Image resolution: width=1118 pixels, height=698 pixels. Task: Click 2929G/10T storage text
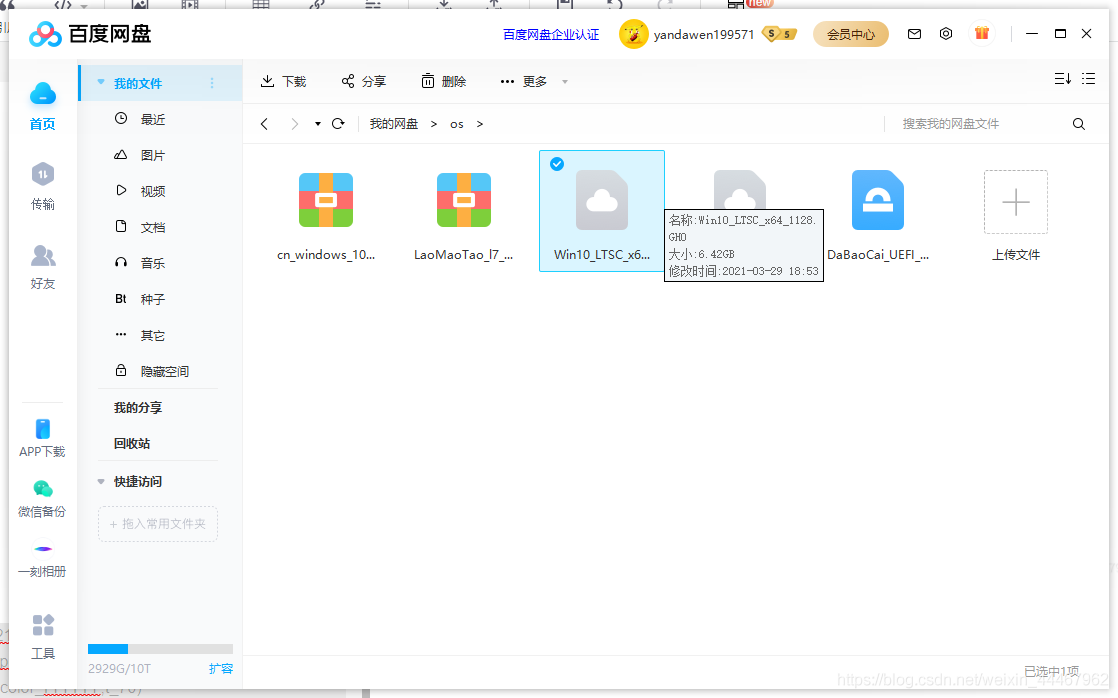(119, 669)
